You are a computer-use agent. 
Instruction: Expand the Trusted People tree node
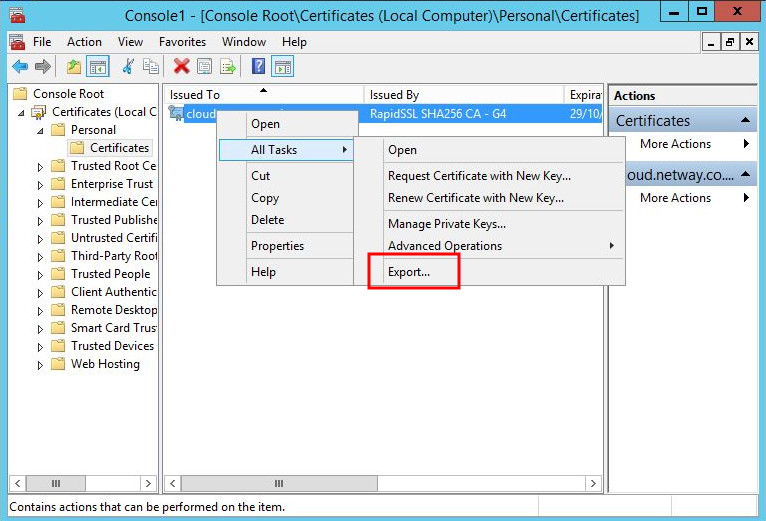(41, 274)
